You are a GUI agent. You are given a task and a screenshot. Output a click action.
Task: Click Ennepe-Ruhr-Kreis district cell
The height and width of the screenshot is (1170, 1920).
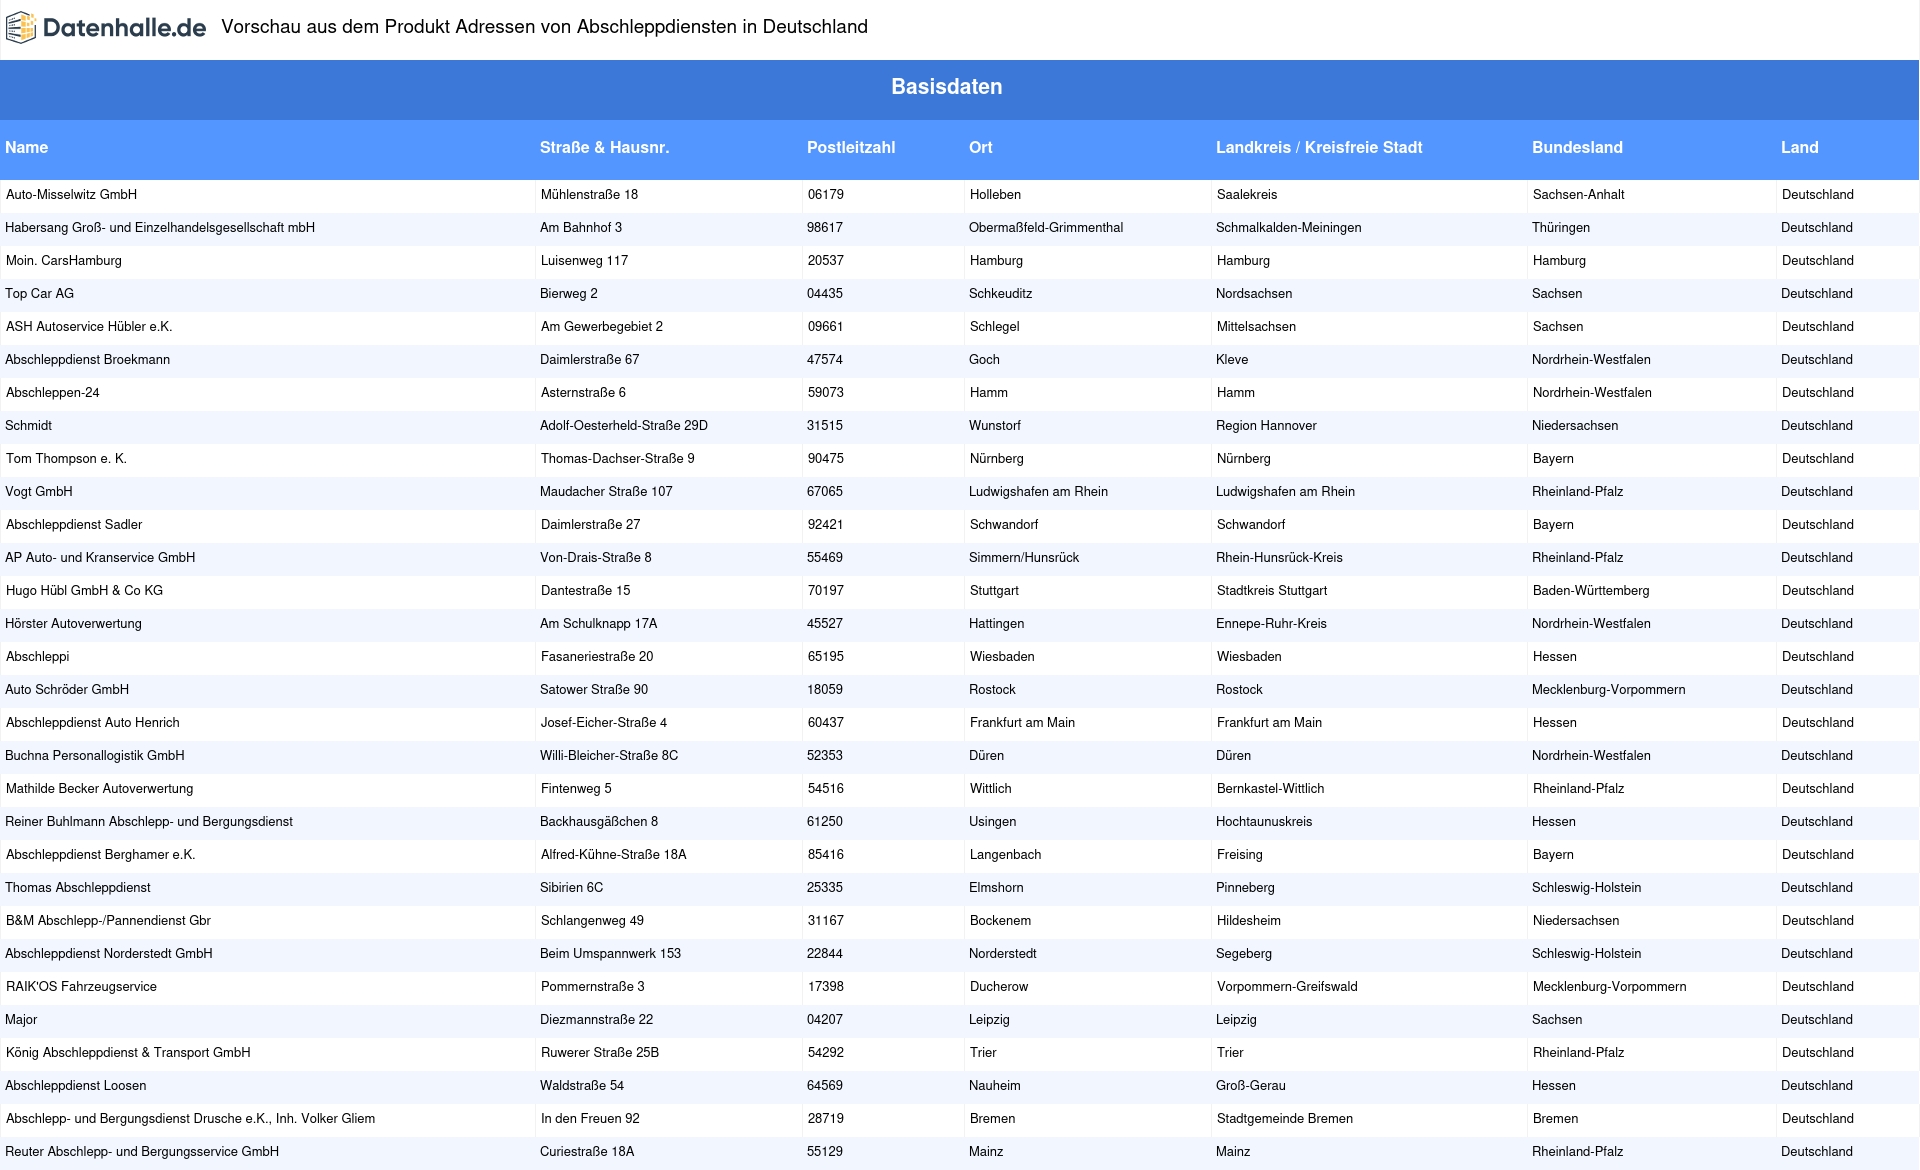tap(1271, 624)
